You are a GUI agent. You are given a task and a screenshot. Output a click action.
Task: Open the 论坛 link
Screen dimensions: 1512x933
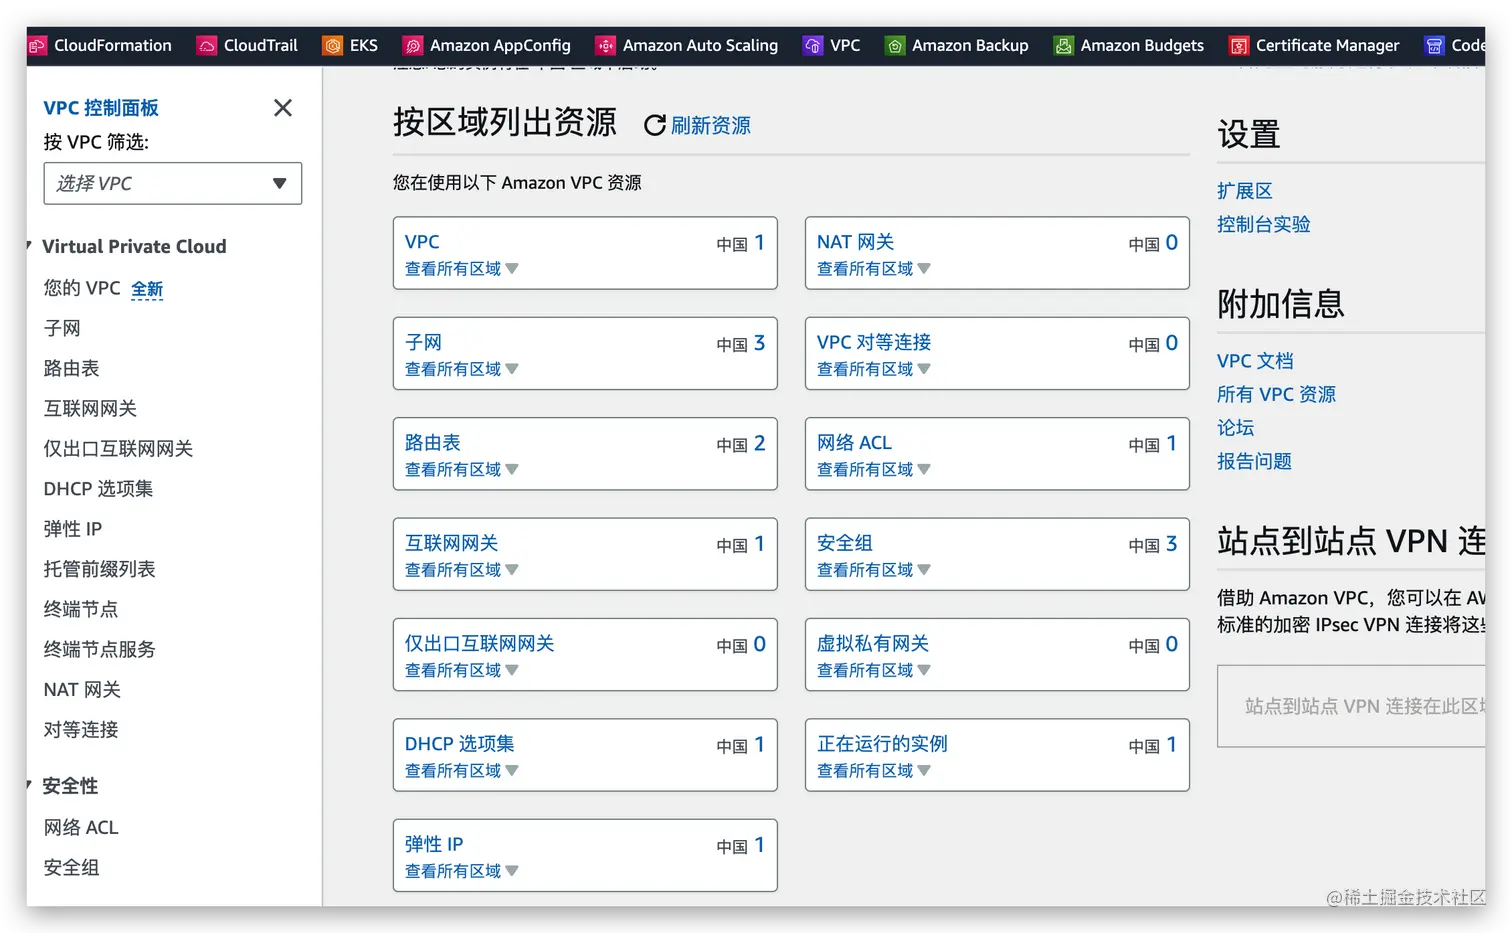pos(1235,427)
